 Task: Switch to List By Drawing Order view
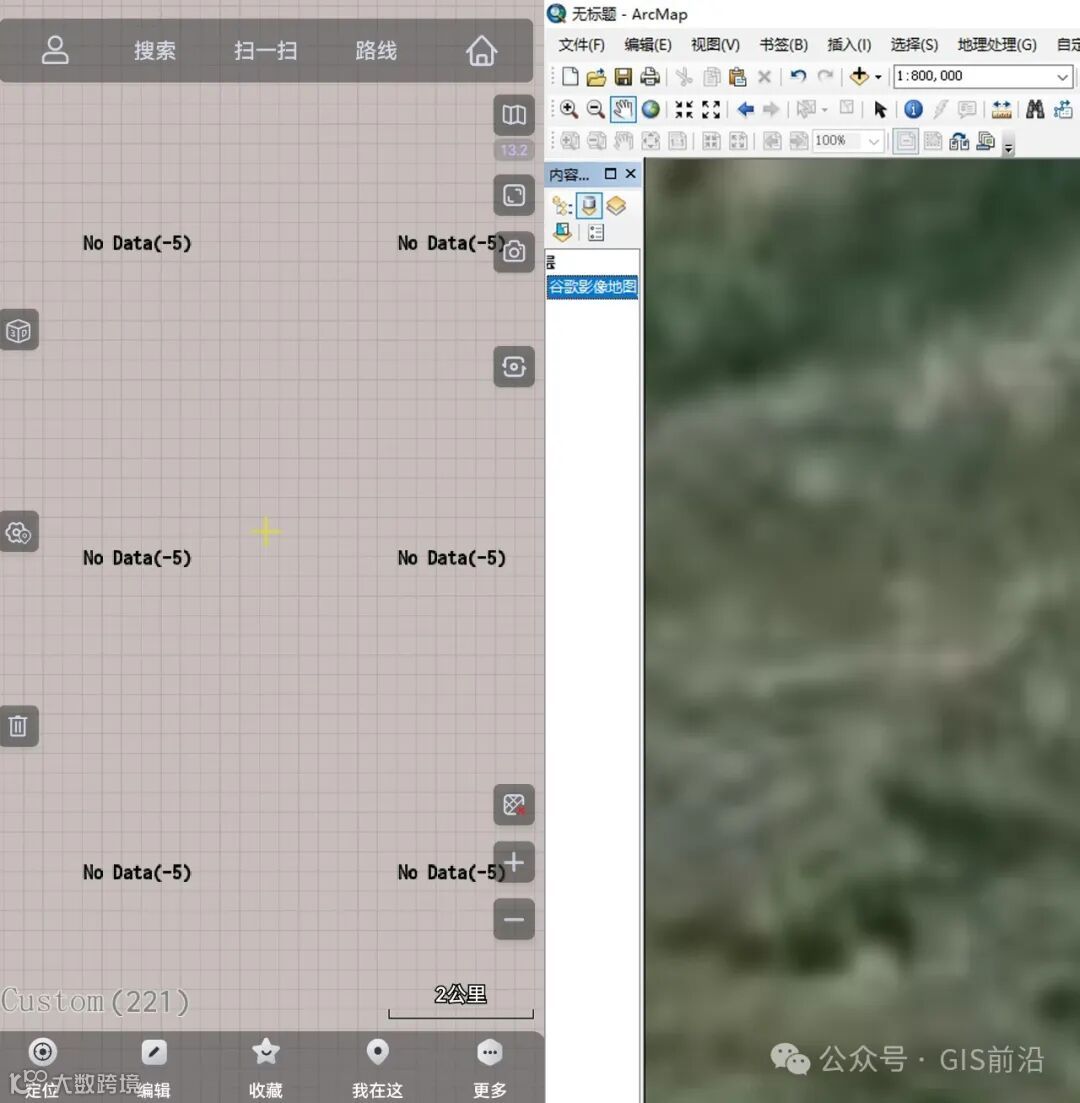561,205
